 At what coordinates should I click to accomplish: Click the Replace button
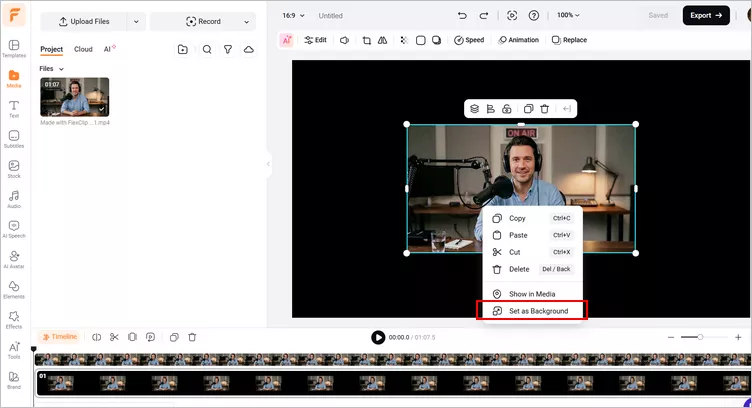(x=569, y=40)
